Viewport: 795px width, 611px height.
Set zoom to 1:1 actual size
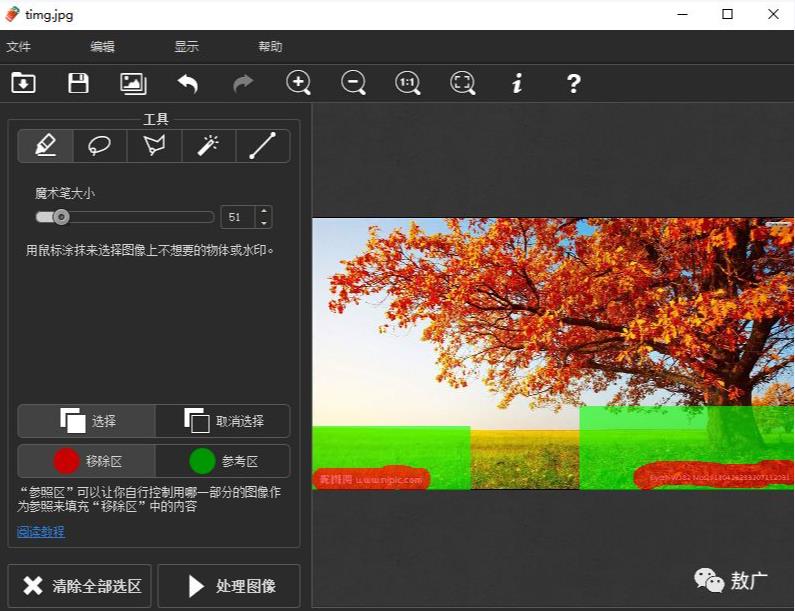click(408, 83)
